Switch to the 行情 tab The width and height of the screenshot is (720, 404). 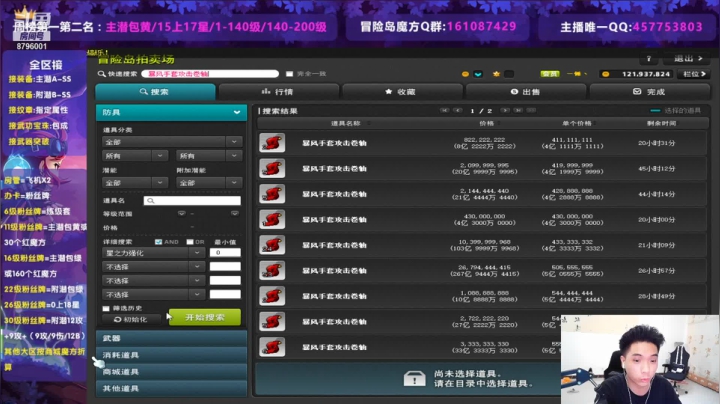click(279, 92)
